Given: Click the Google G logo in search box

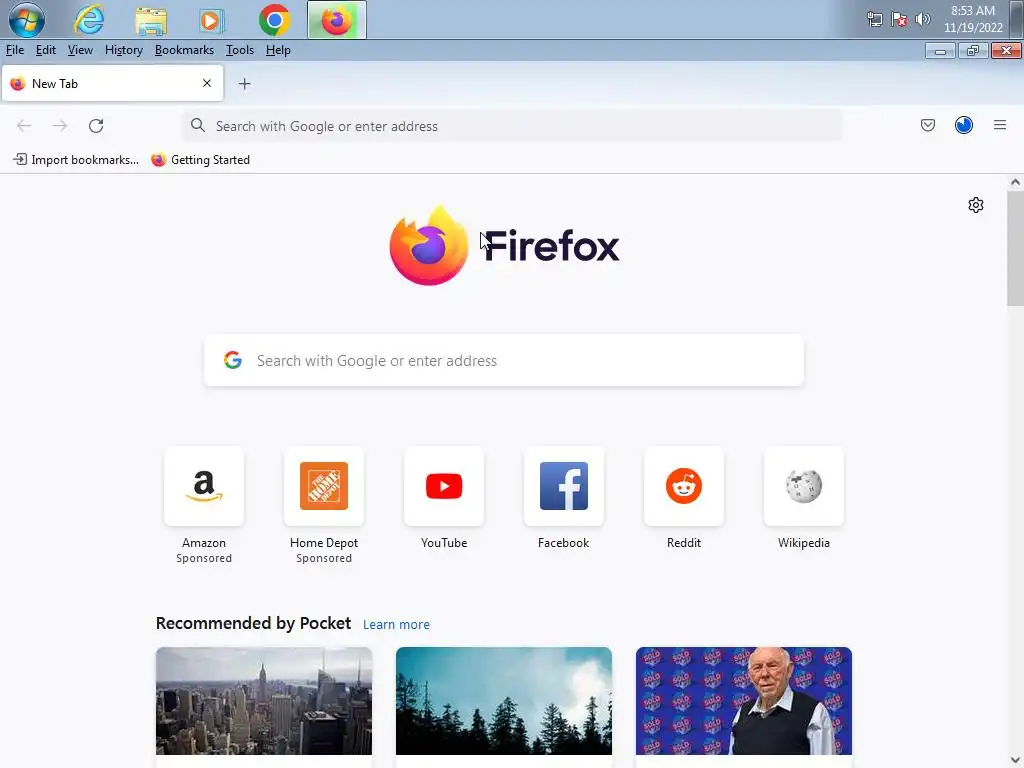Looking at the screenshot, I should click(232, 360).
